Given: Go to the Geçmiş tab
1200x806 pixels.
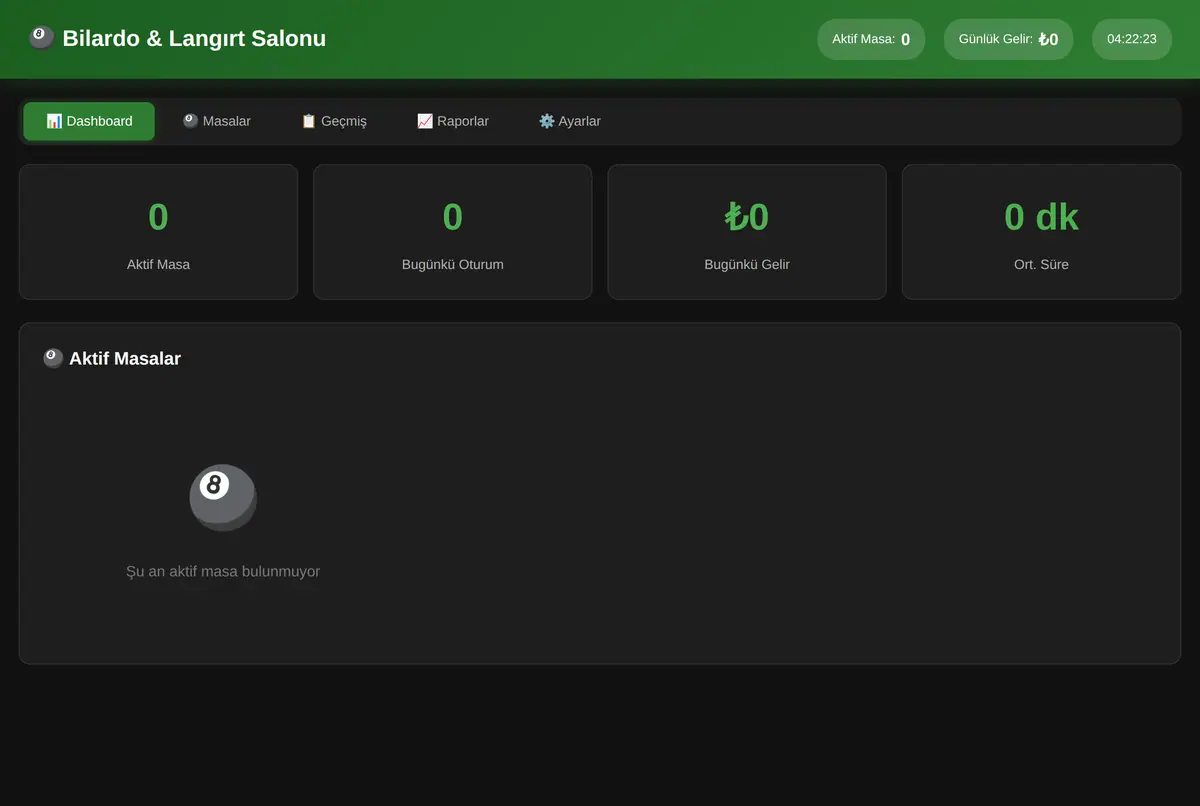Looking at the screenshot, I should click(x=334, y=121).
